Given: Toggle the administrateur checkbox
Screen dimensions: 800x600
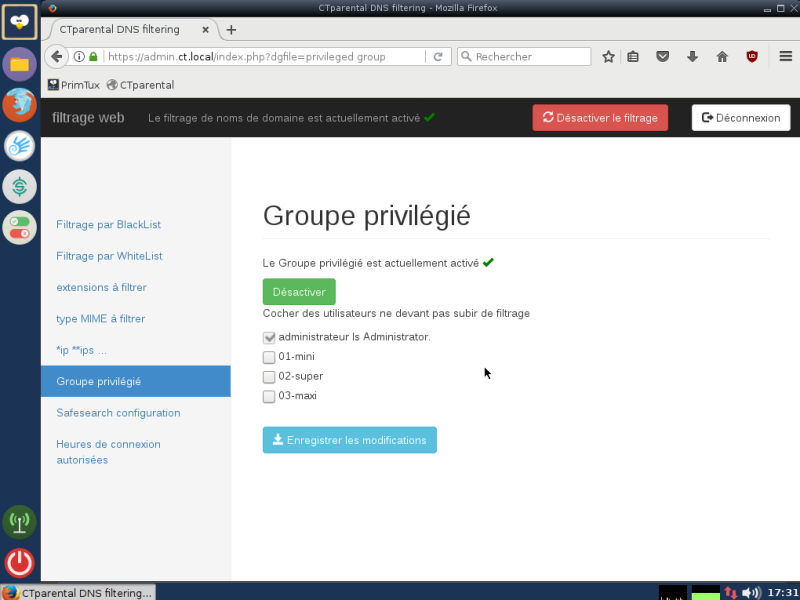Looking at the screenshot, I should pyautogui.click(x=269, y=338).
